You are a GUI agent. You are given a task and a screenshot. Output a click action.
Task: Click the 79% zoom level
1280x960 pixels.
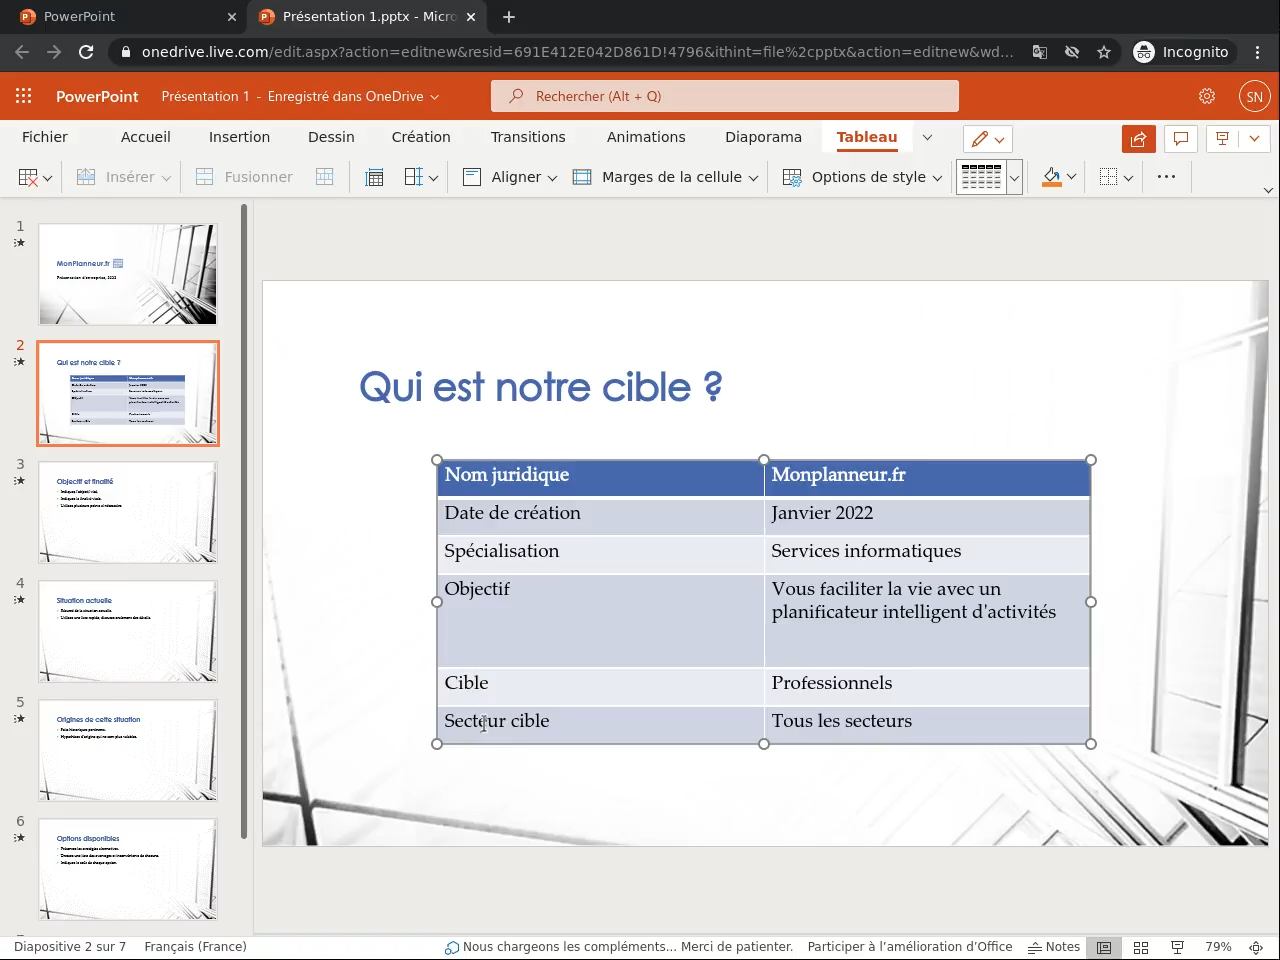(1218, 947)
